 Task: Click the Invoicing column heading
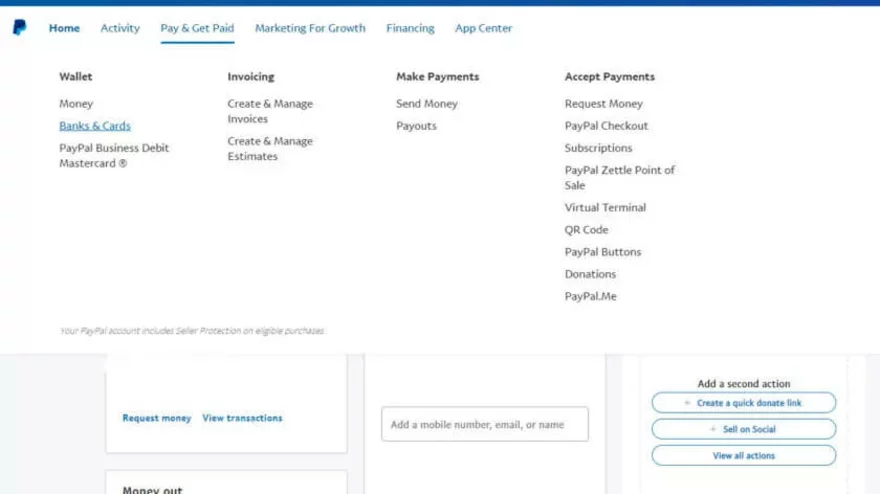251,77
